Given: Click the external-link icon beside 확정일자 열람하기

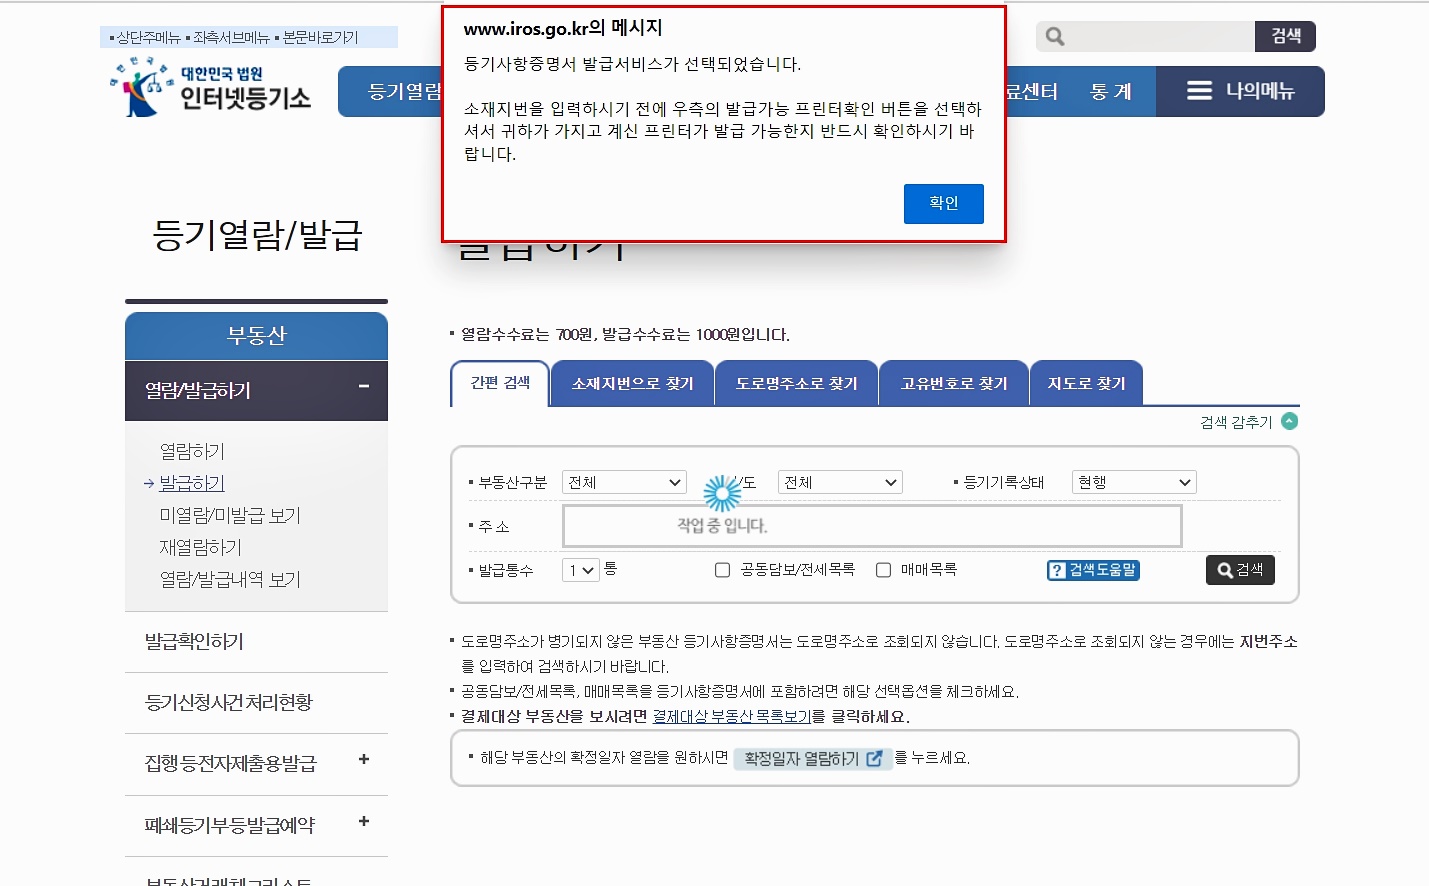Looking at the screenshot, I should 873,758.
